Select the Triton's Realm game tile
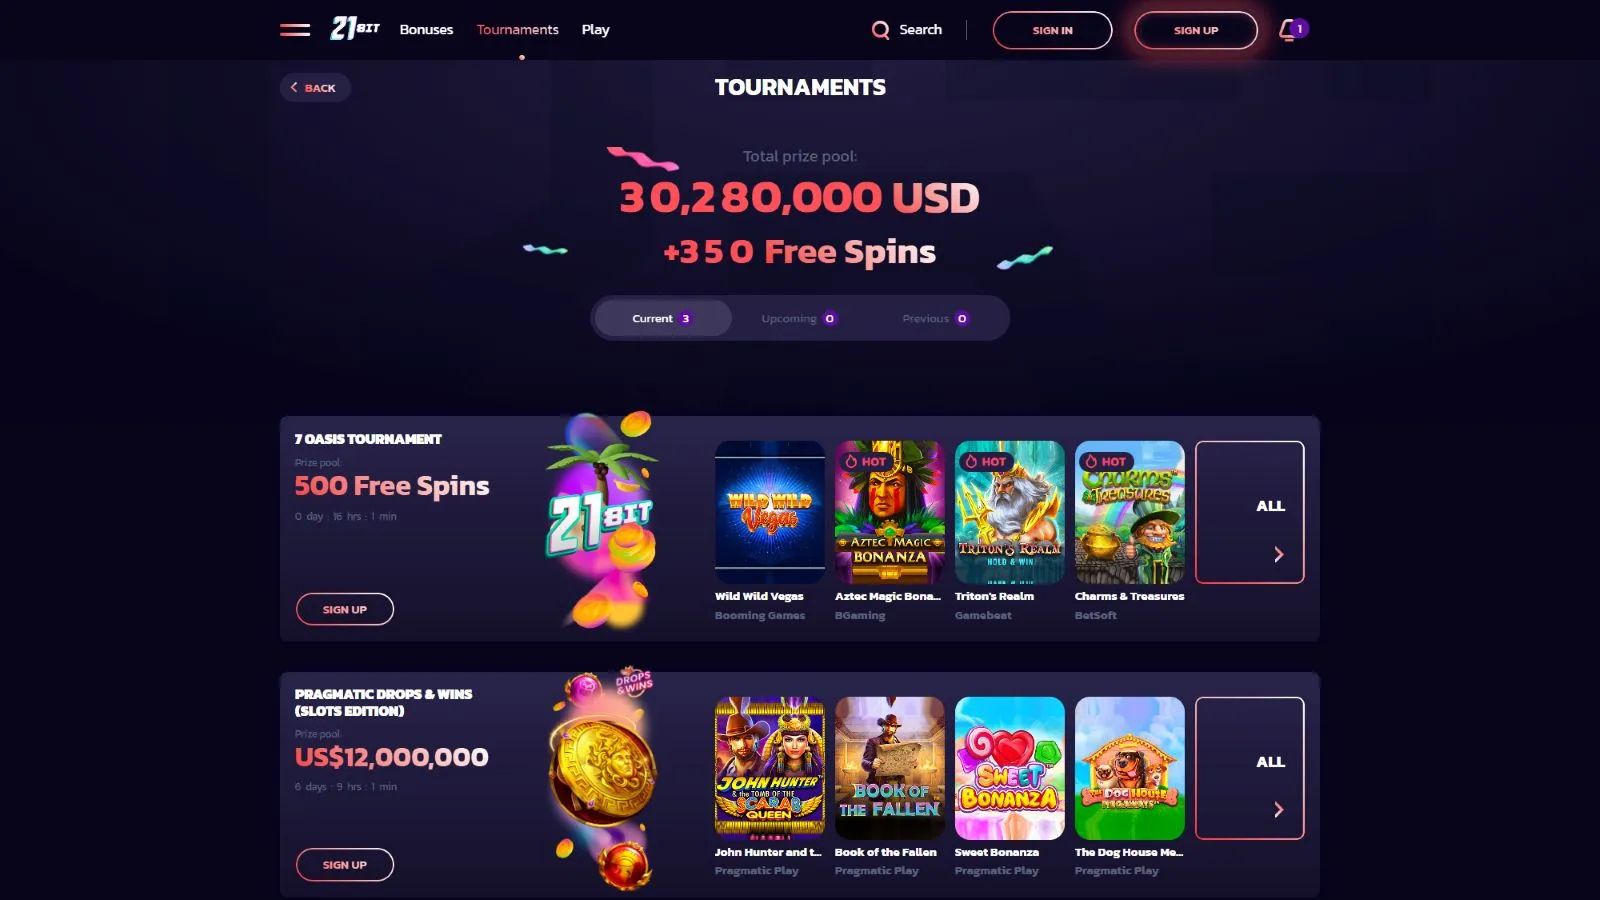 point(1010,512)
